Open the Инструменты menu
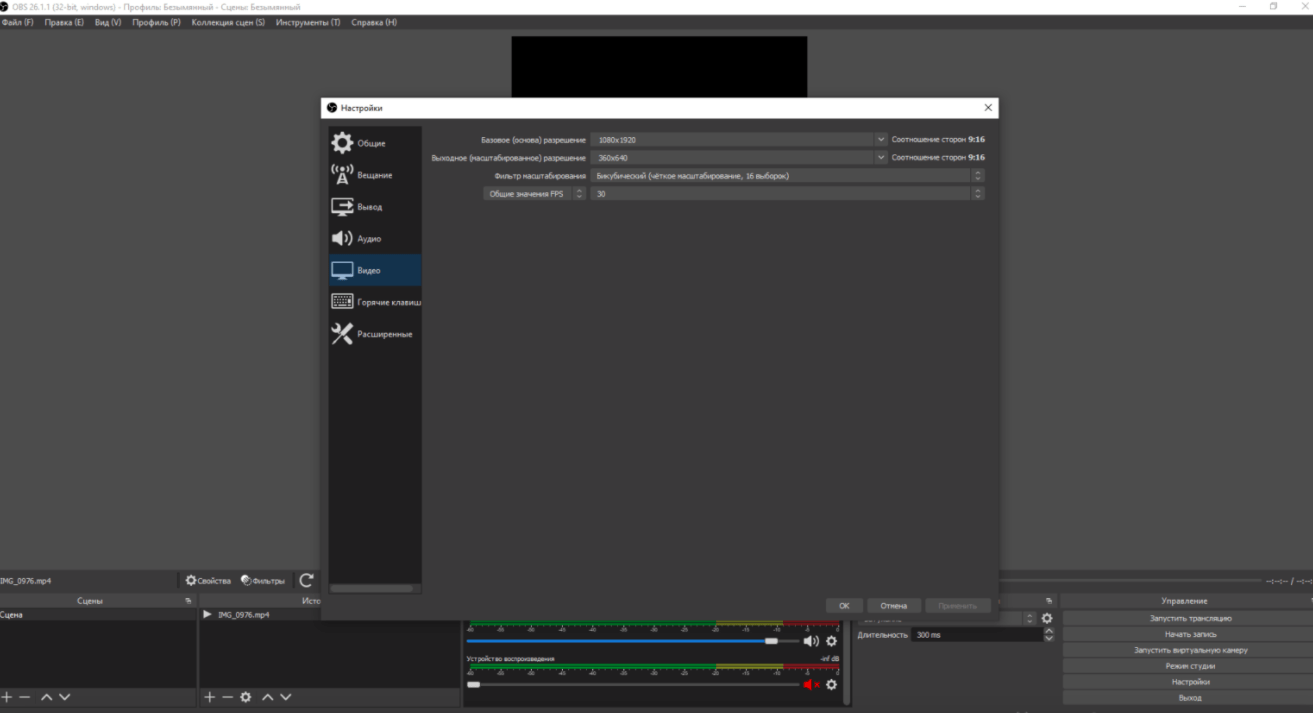 [x=307, y=22]
